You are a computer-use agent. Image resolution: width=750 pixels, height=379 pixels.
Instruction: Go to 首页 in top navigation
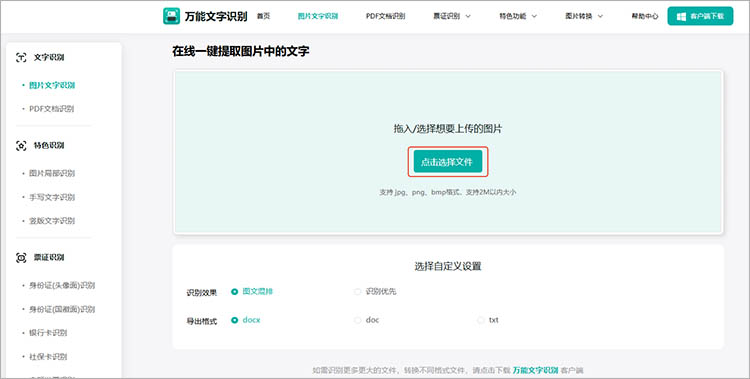[x=264, y=16]
